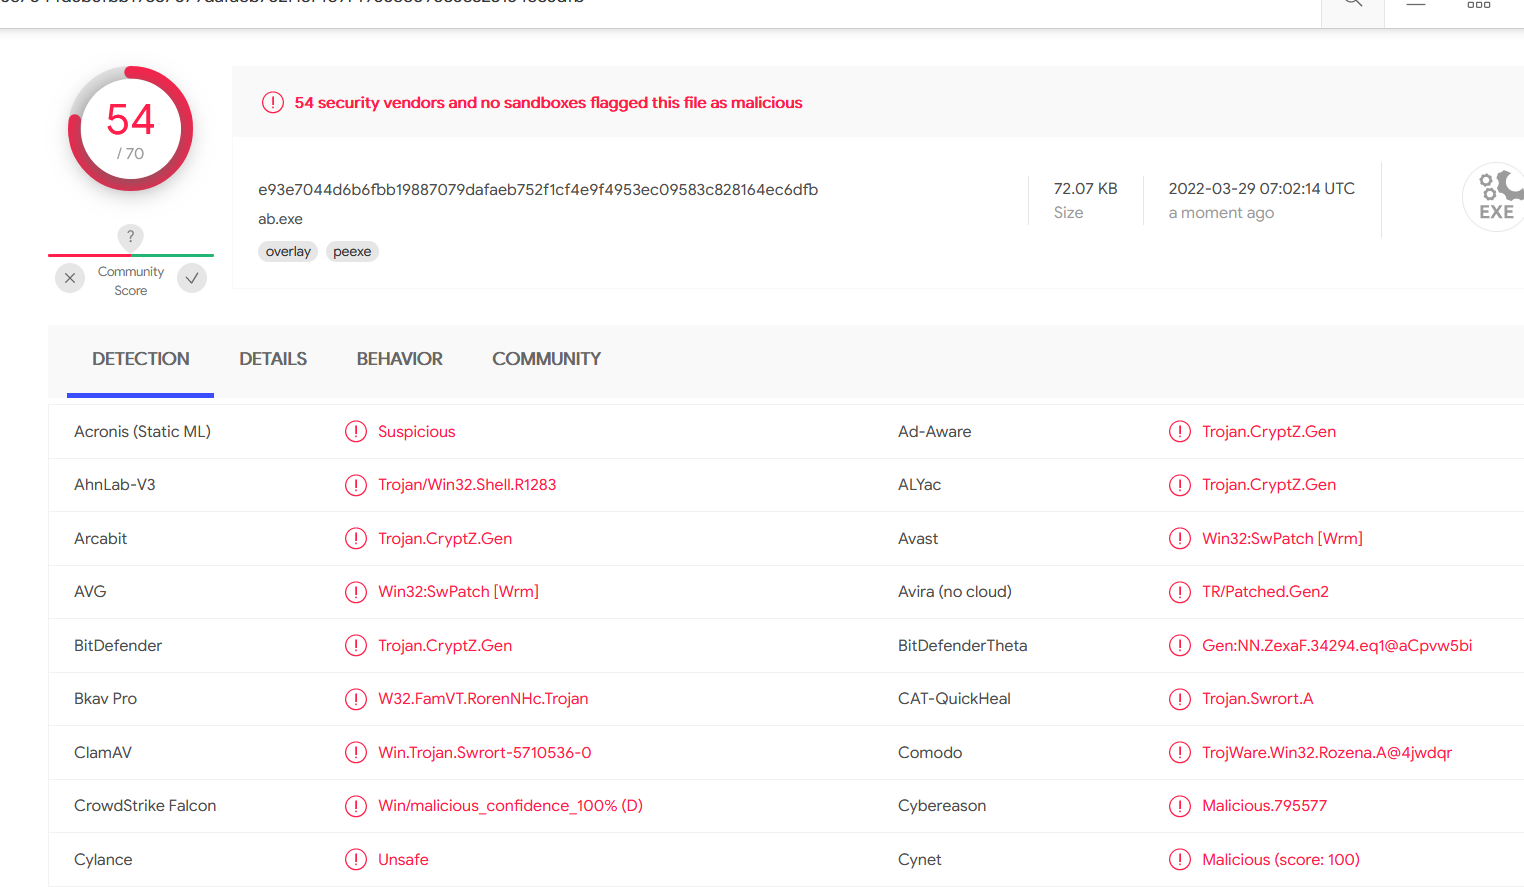Click the question mark community score badge
1524x887 pixels.
click(x=130, y=236)
